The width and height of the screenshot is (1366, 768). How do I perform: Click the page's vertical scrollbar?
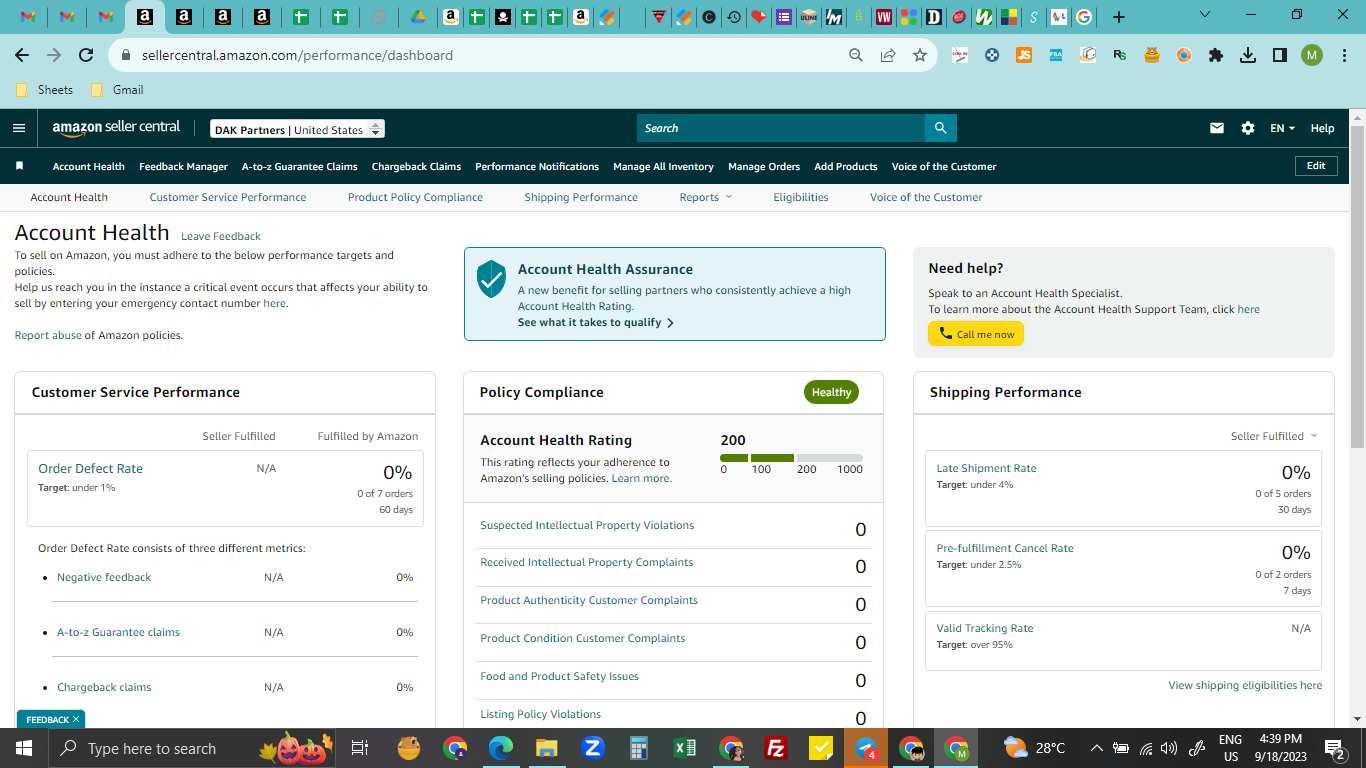coord(1357,288)
